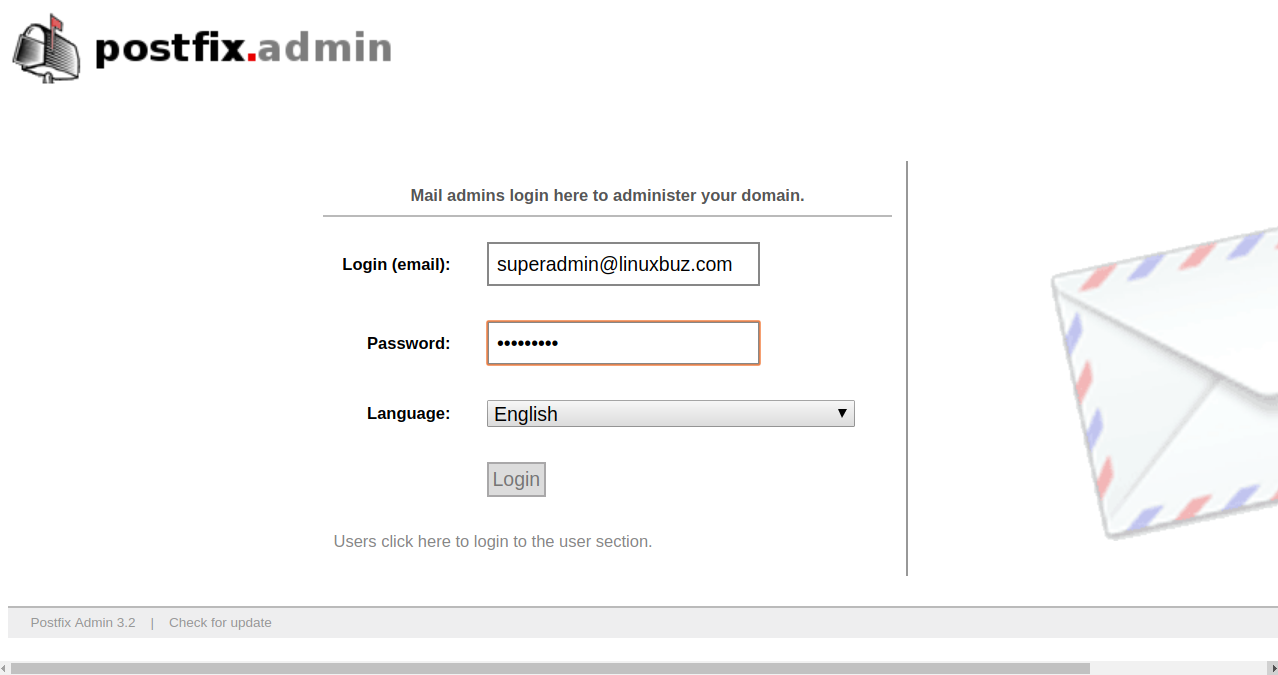This screenshot has width=1278, height=675.
Task: Click the Postfix Admin 3.2 footer text
Action: point(83,622)
